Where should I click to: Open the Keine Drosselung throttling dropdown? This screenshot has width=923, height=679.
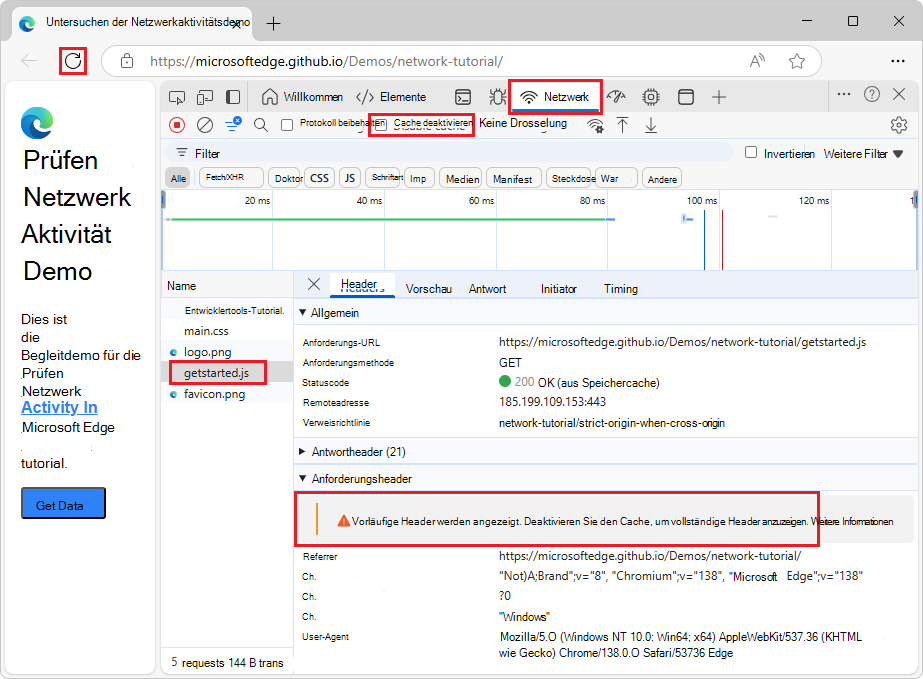pos(523,123)
